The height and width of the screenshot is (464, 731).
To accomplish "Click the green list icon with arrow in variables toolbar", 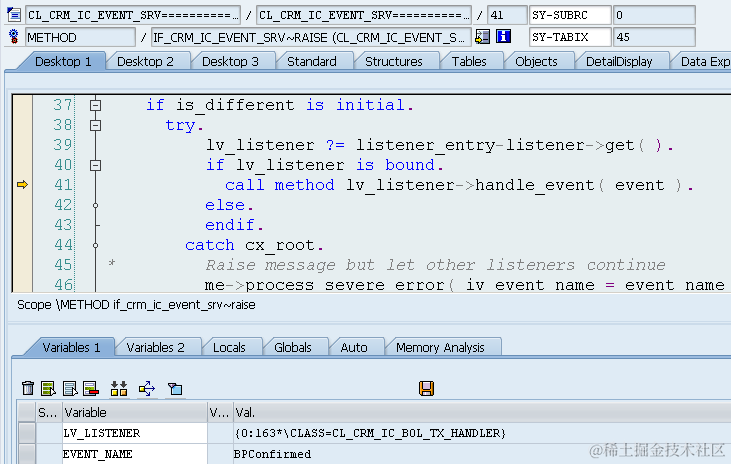I will 48,388.
